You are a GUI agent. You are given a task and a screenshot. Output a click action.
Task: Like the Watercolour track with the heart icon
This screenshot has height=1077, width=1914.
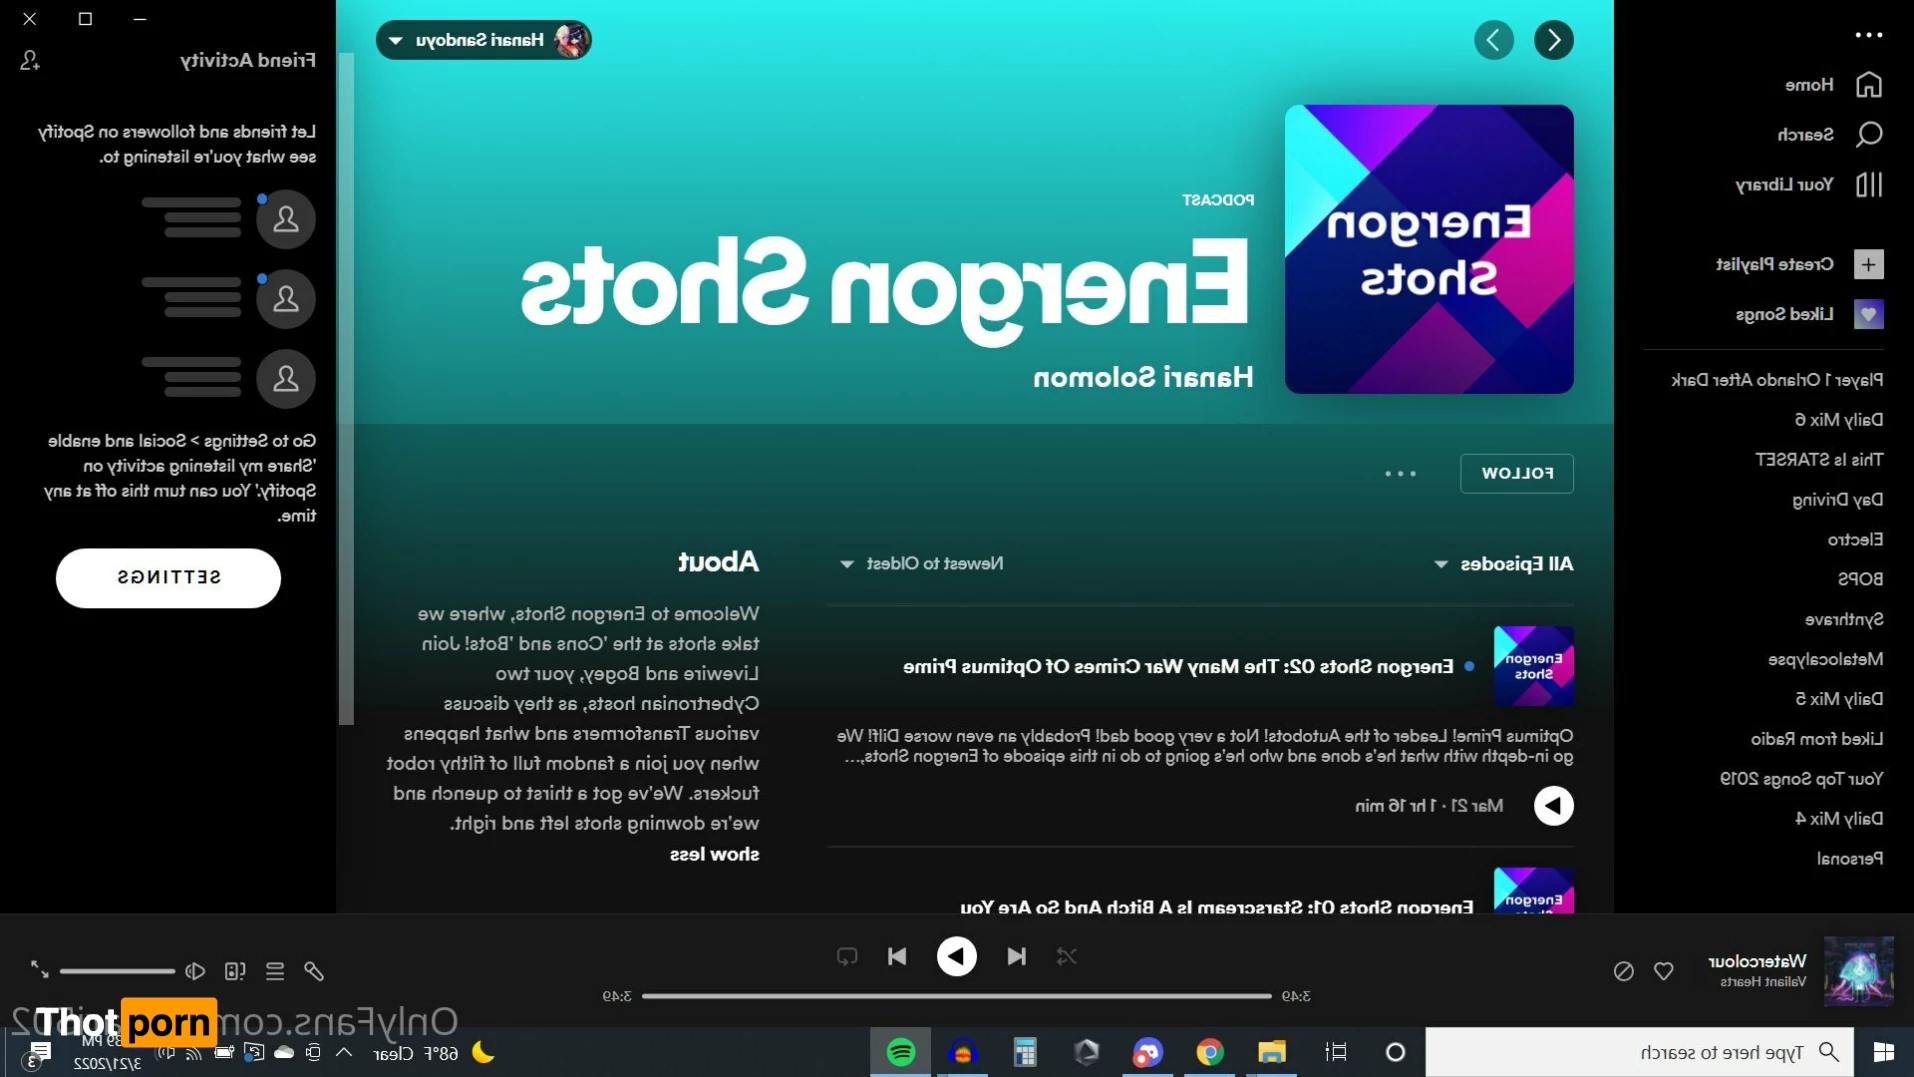click(1663, 971)
